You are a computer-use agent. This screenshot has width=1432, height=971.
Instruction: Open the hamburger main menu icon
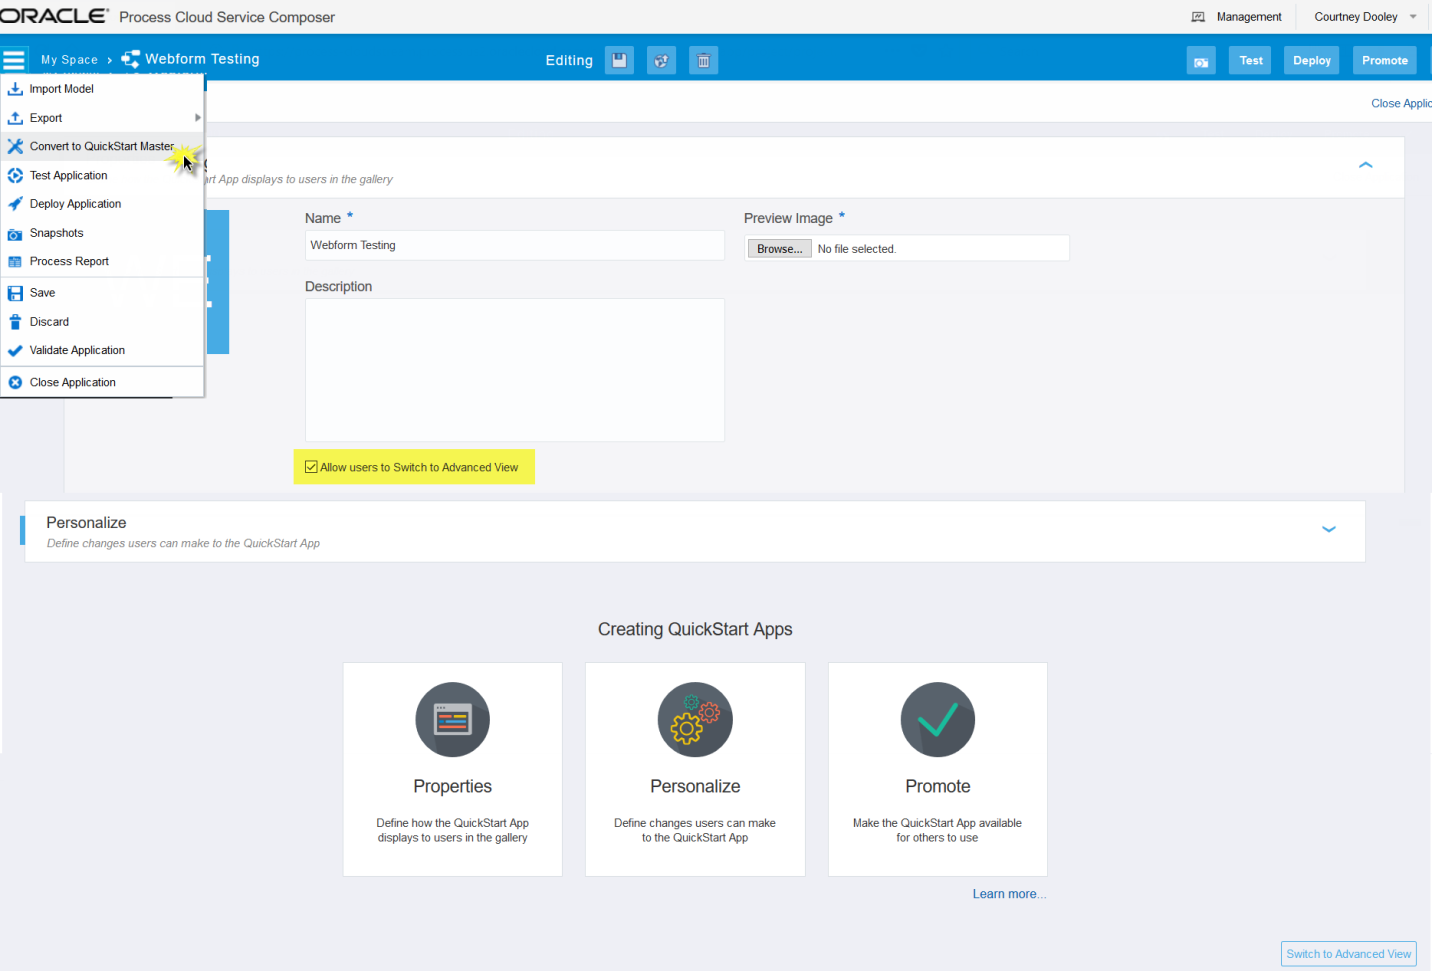point(14,59)
